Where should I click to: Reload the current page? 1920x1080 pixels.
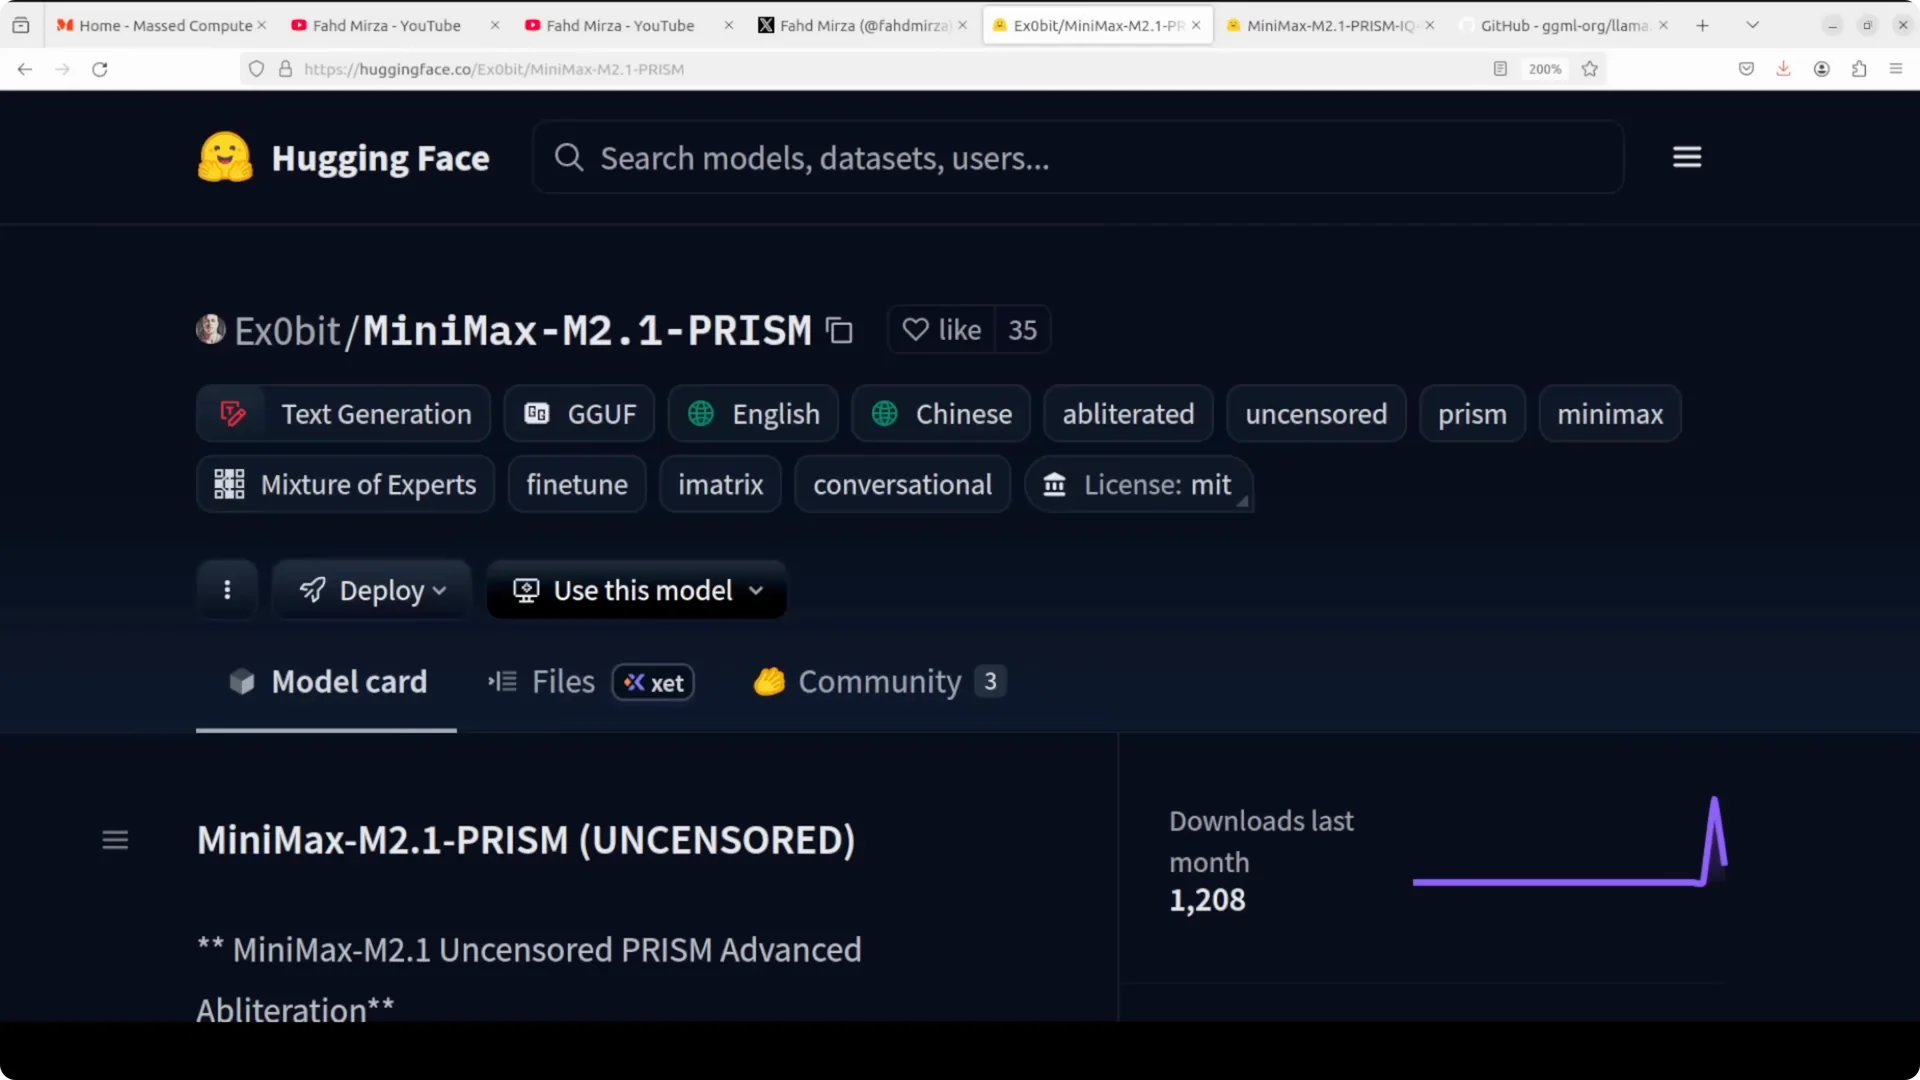100,69
